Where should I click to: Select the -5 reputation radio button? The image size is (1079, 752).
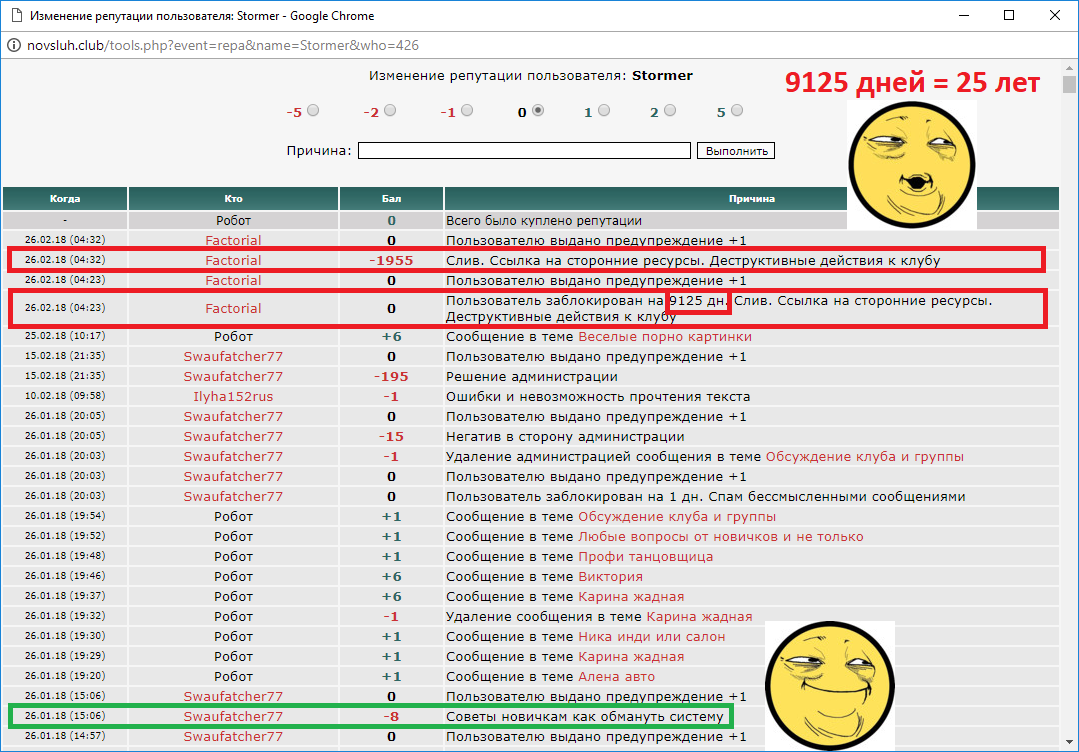[x=314, y=111]
